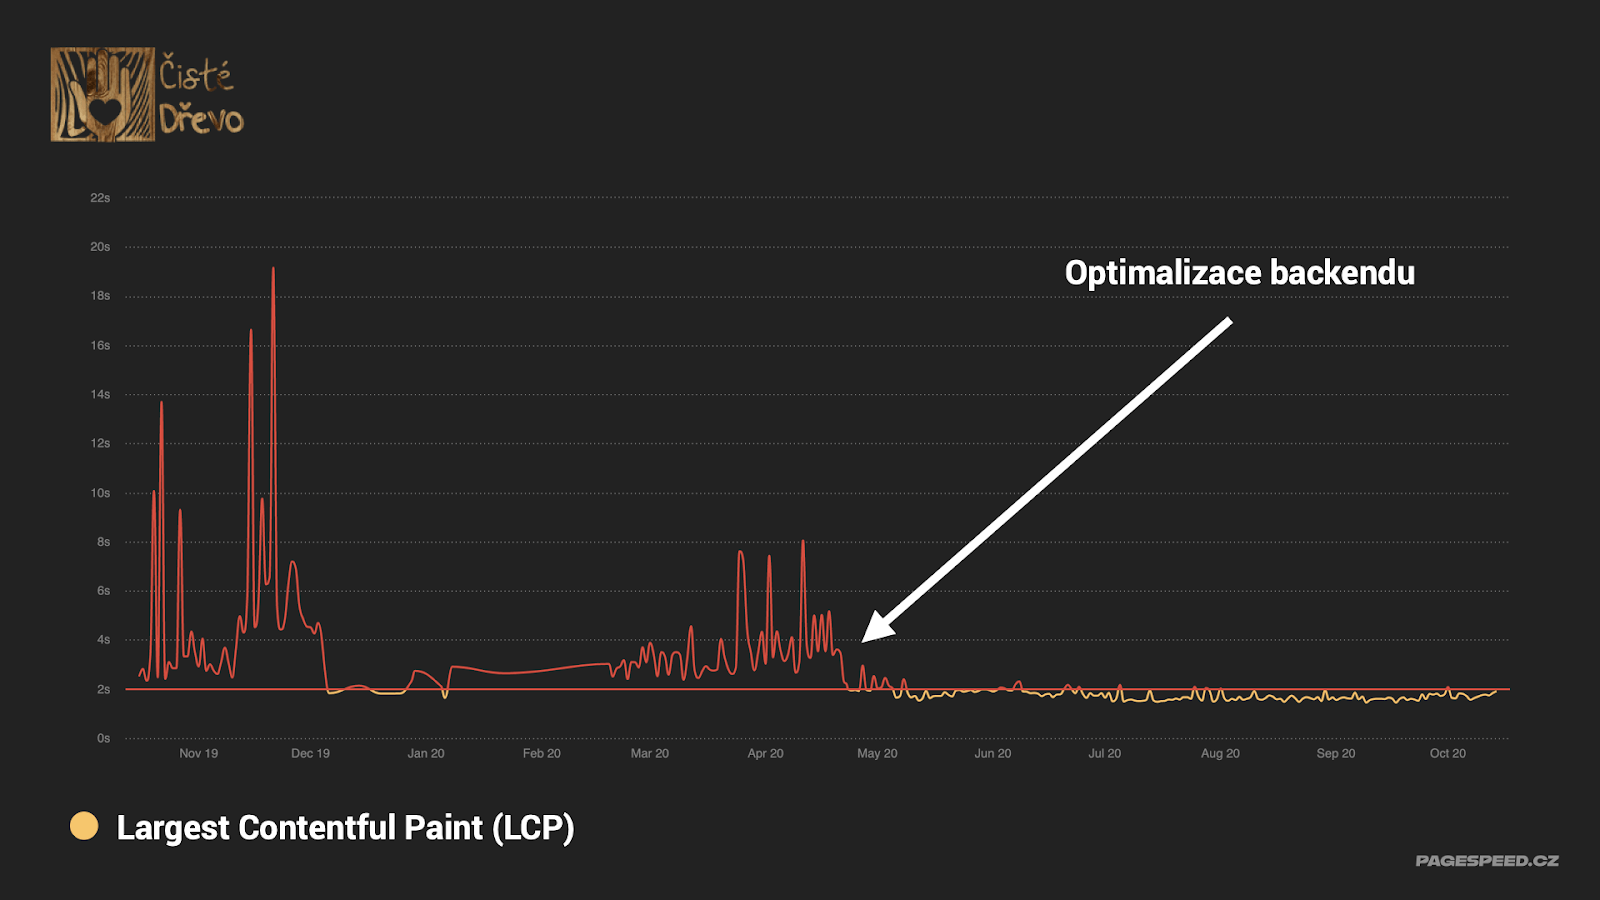
Task: Click the Čisté Dřevo wooden hand logo
Action: [x=103, y=95]
